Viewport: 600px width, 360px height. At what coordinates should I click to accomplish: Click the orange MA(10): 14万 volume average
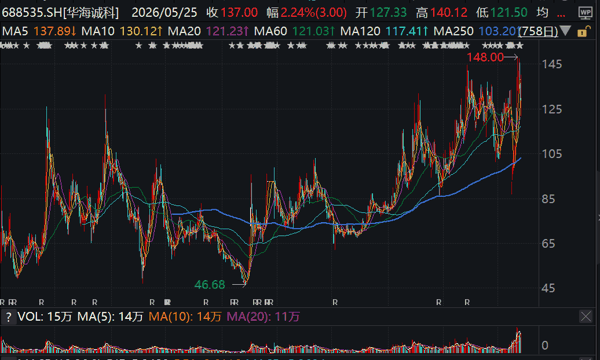pos(185,317)
